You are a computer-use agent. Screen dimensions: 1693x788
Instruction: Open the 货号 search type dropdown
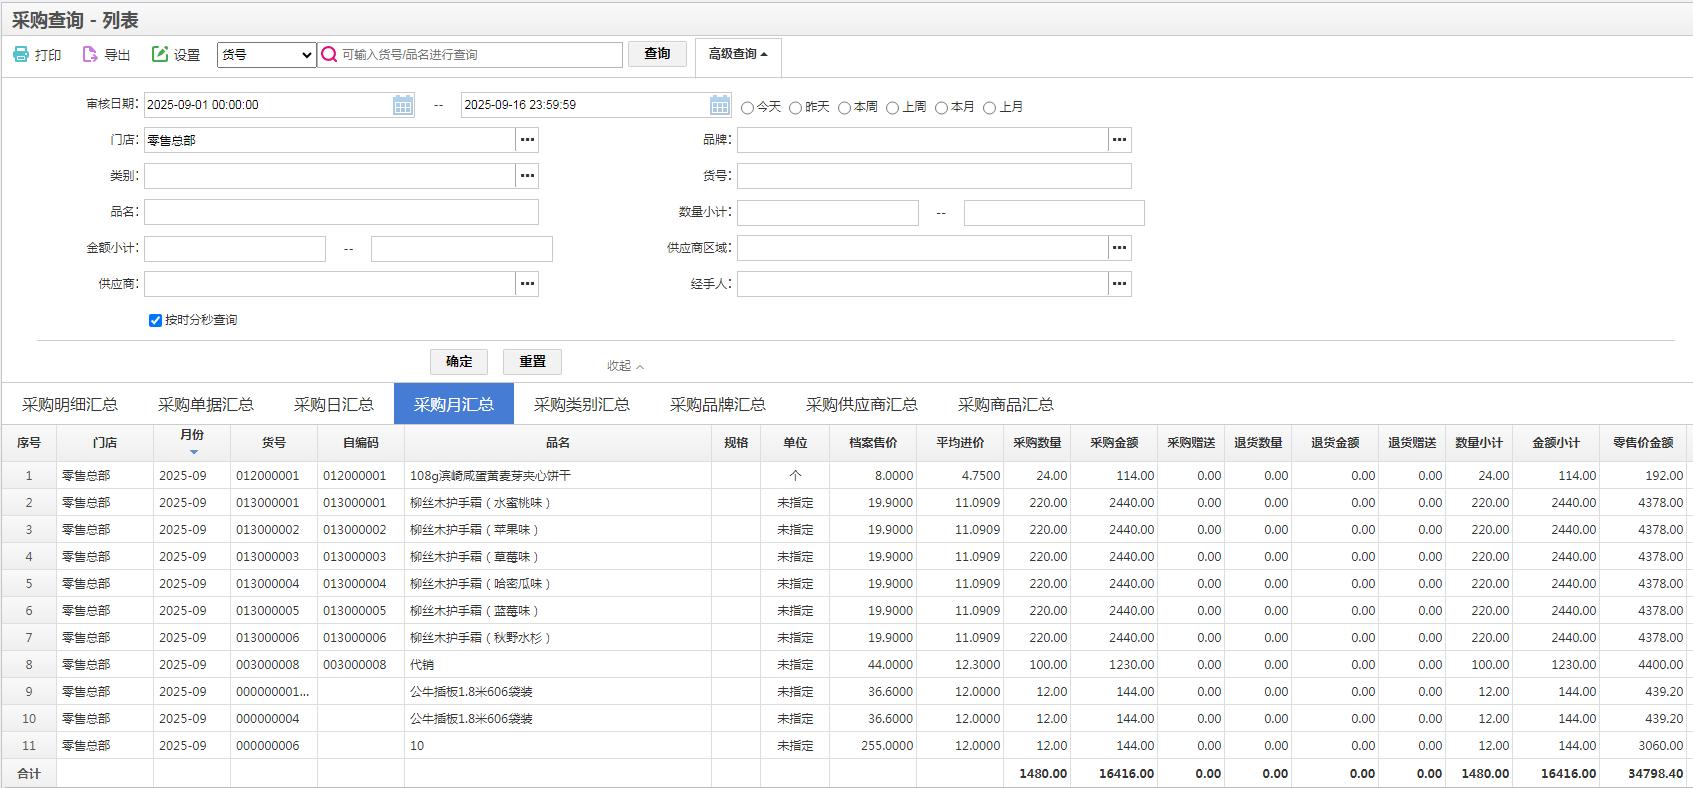[266, 55]
